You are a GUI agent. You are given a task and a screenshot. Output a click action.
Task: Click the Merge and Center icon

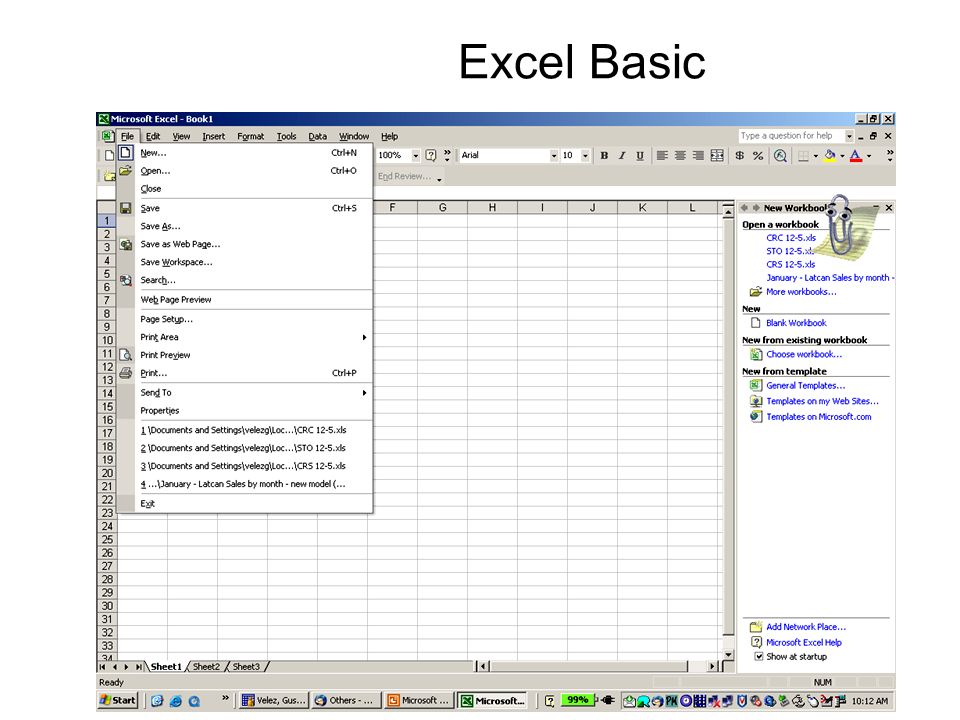[717, 156]
